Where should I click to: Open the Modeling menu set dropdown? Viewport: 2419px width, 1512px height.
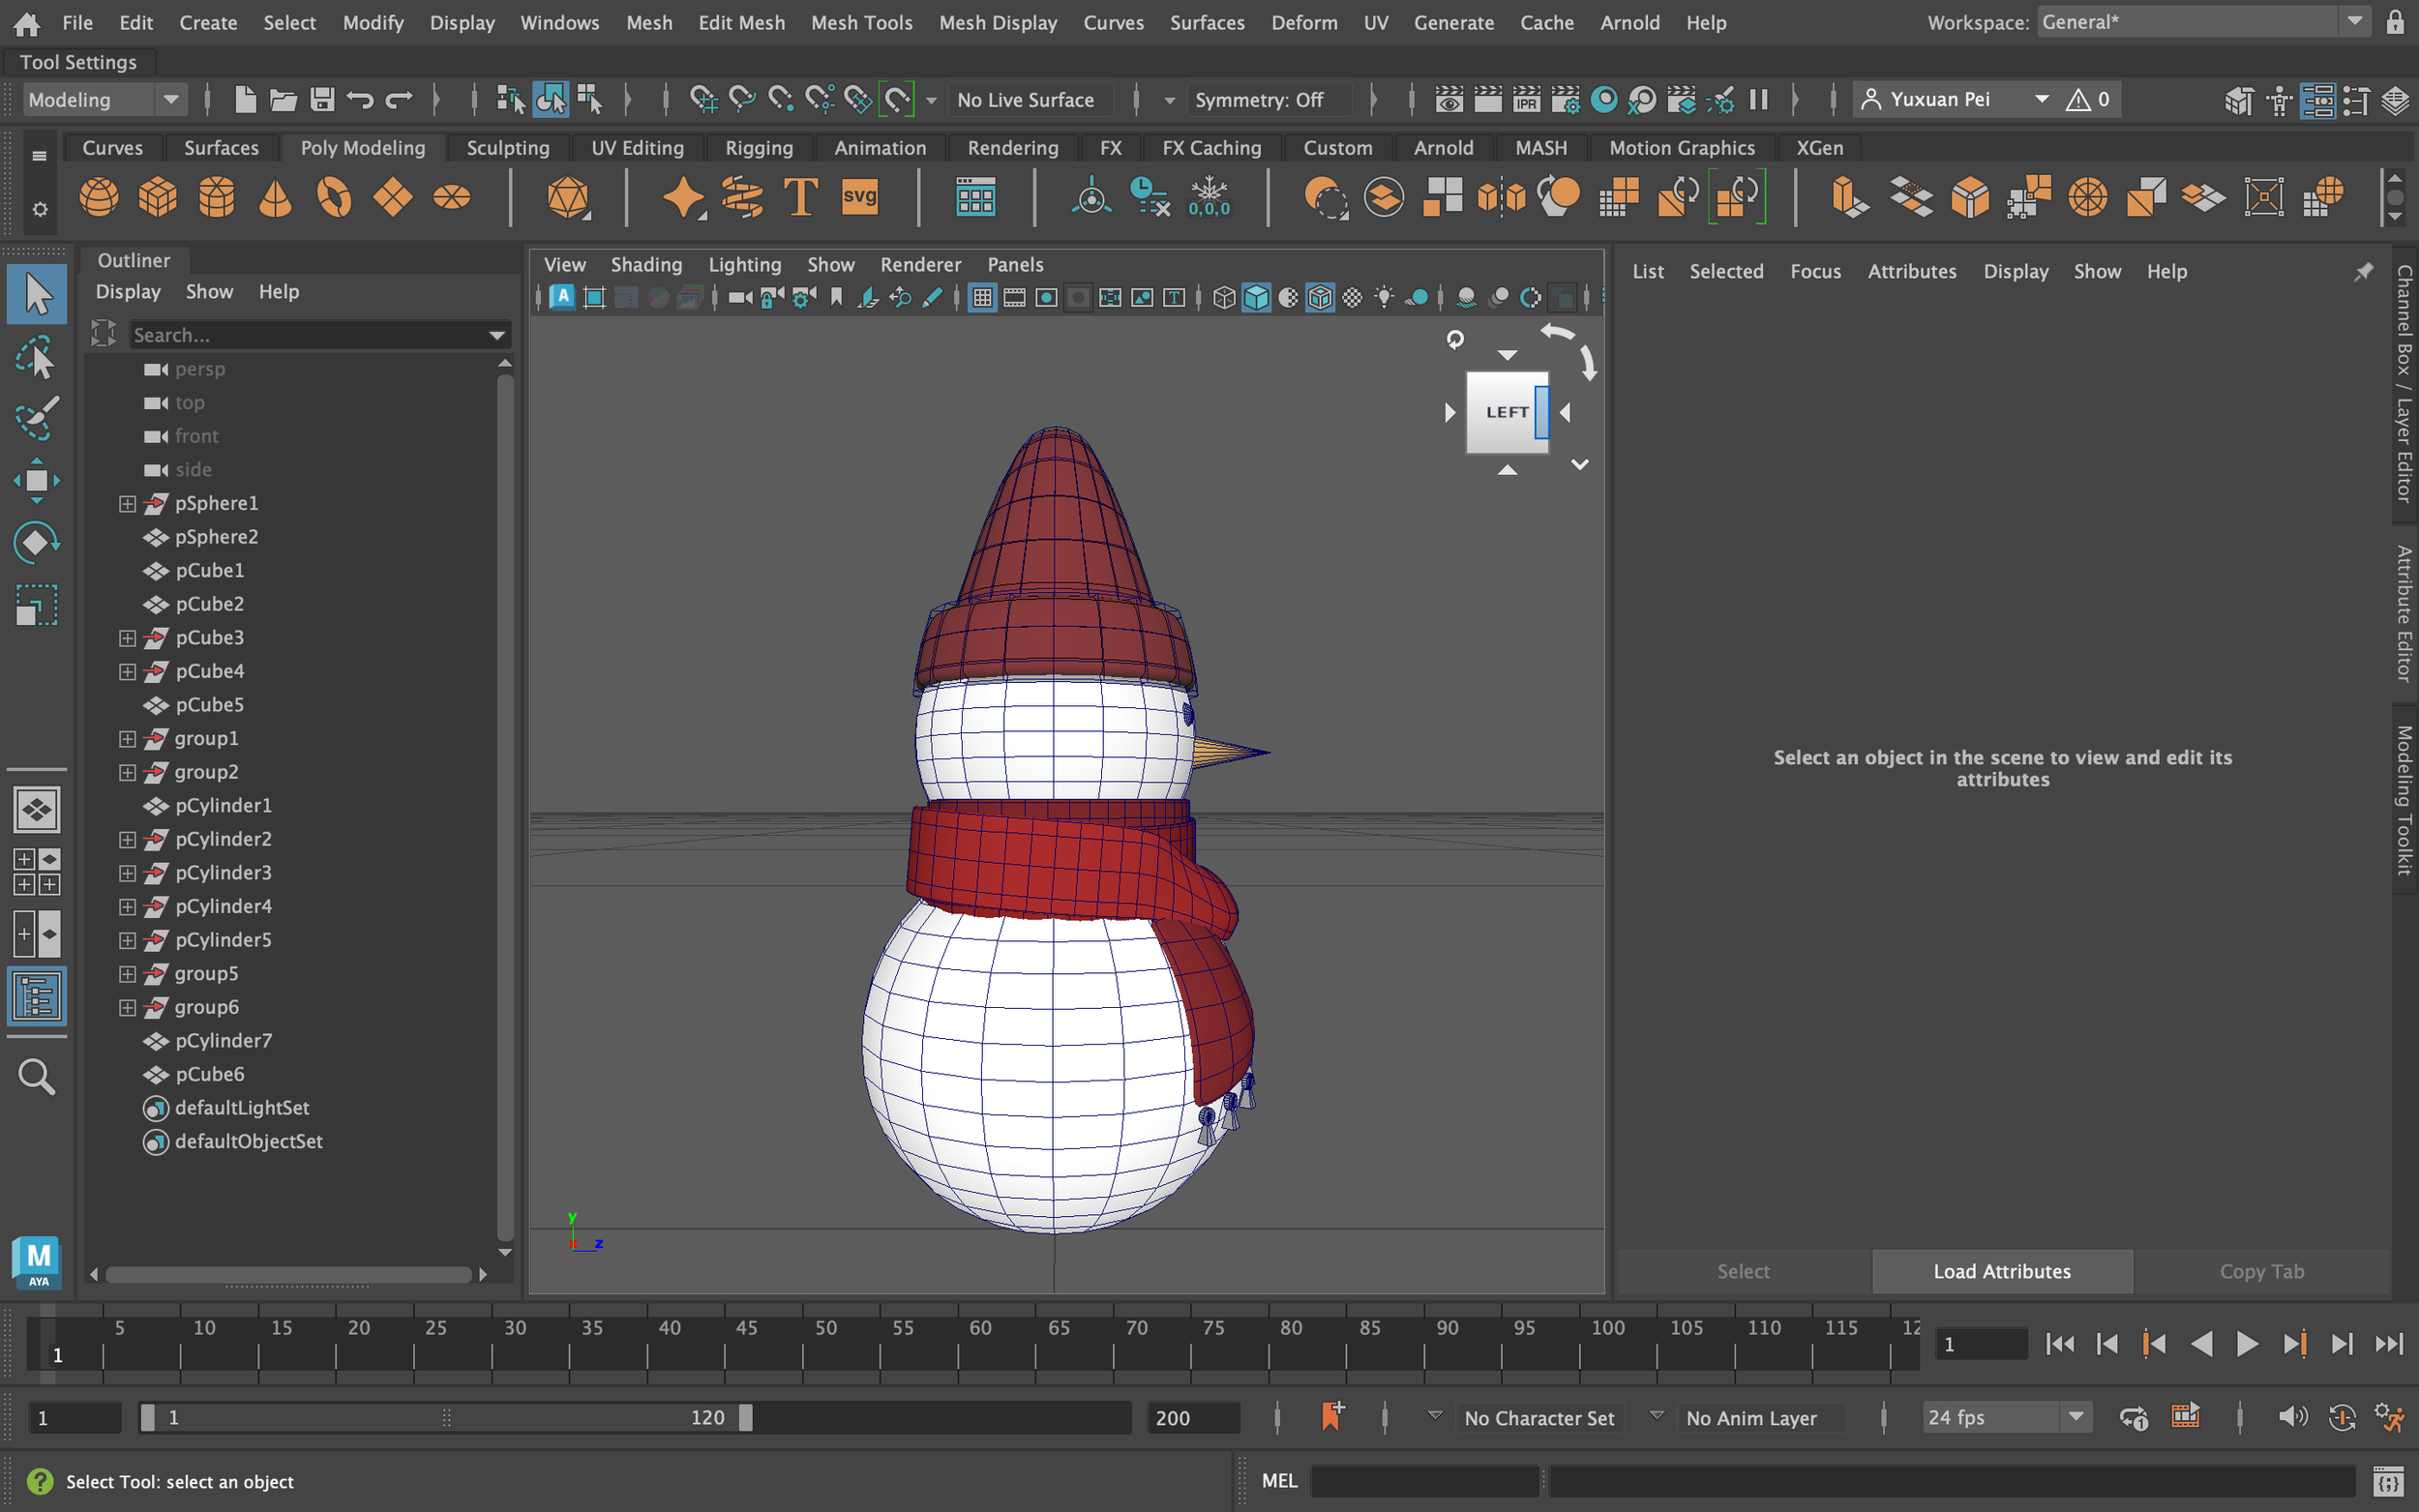pyautogui.click(x=171, y=100)
